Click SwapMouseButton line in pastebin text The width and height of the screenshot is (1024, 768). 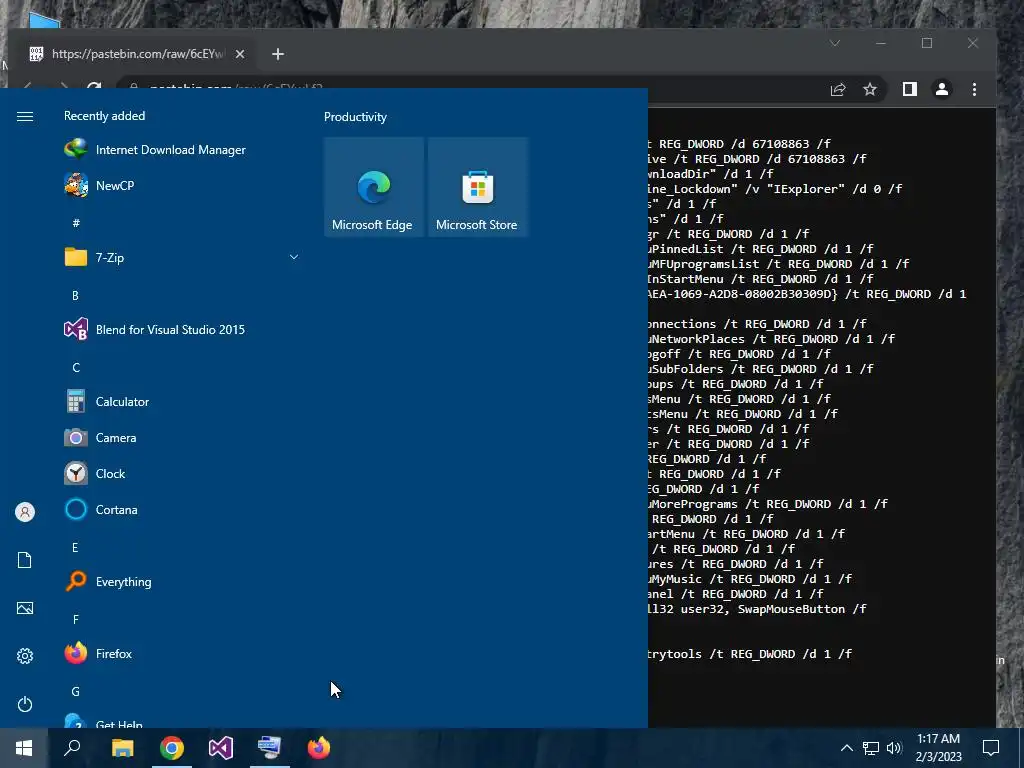point(757,609)
